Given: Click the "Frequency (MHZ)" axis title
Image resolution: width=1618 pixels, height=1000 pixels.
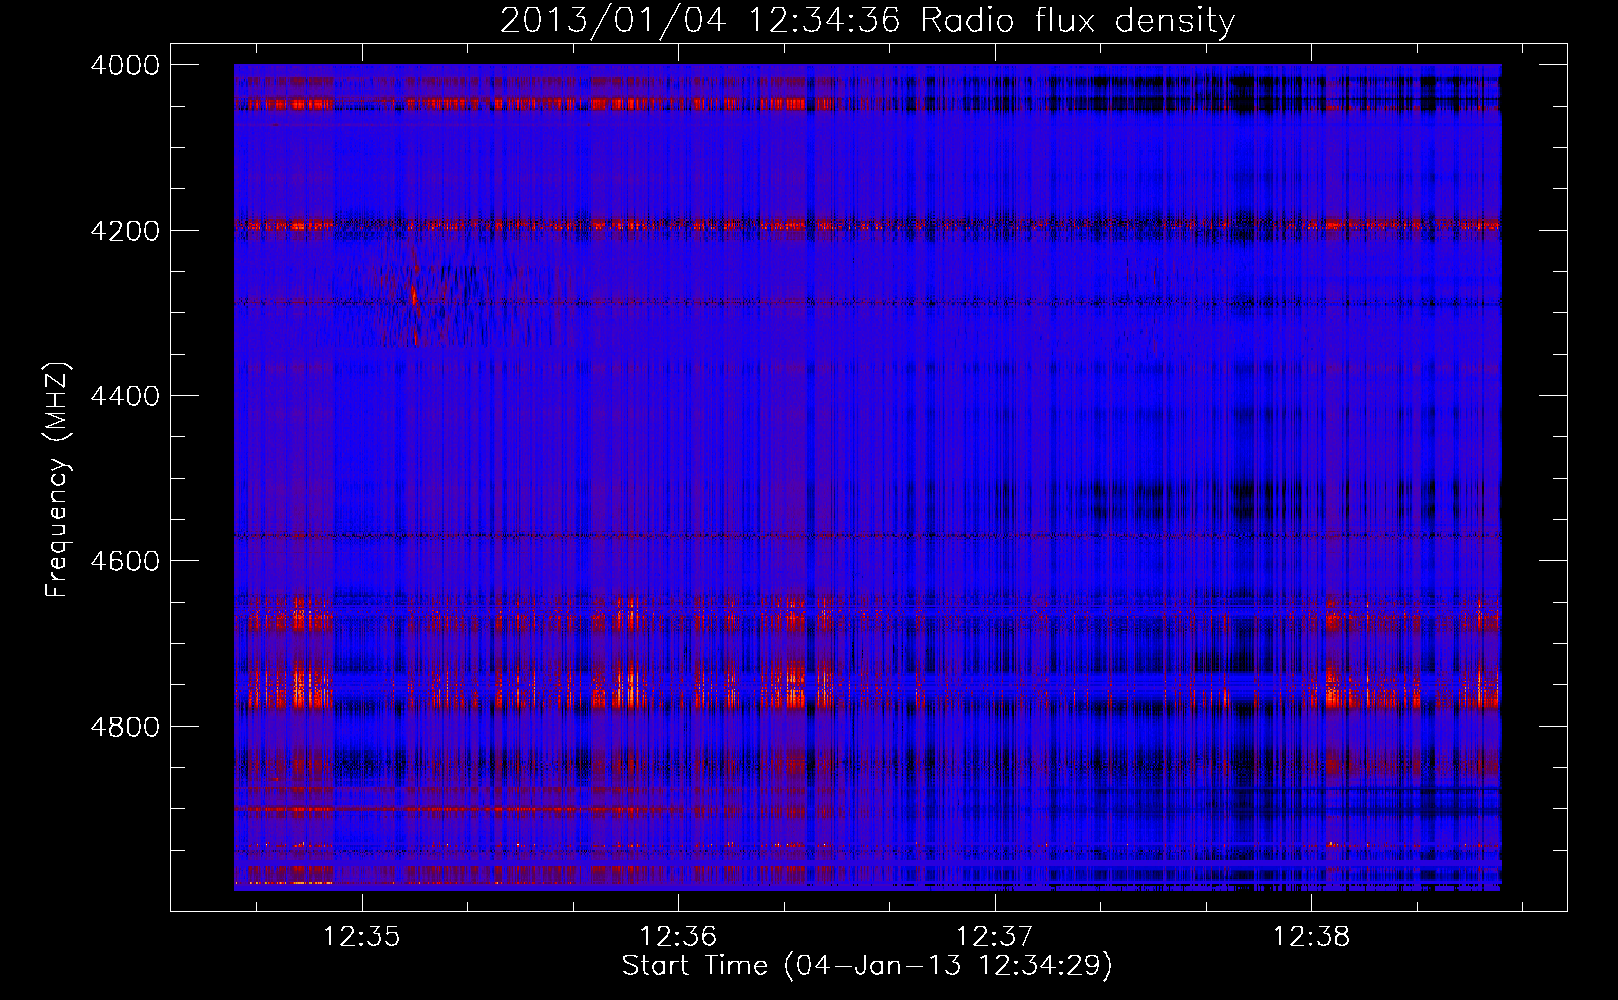Looking at the screenshot, I should 57,480.
